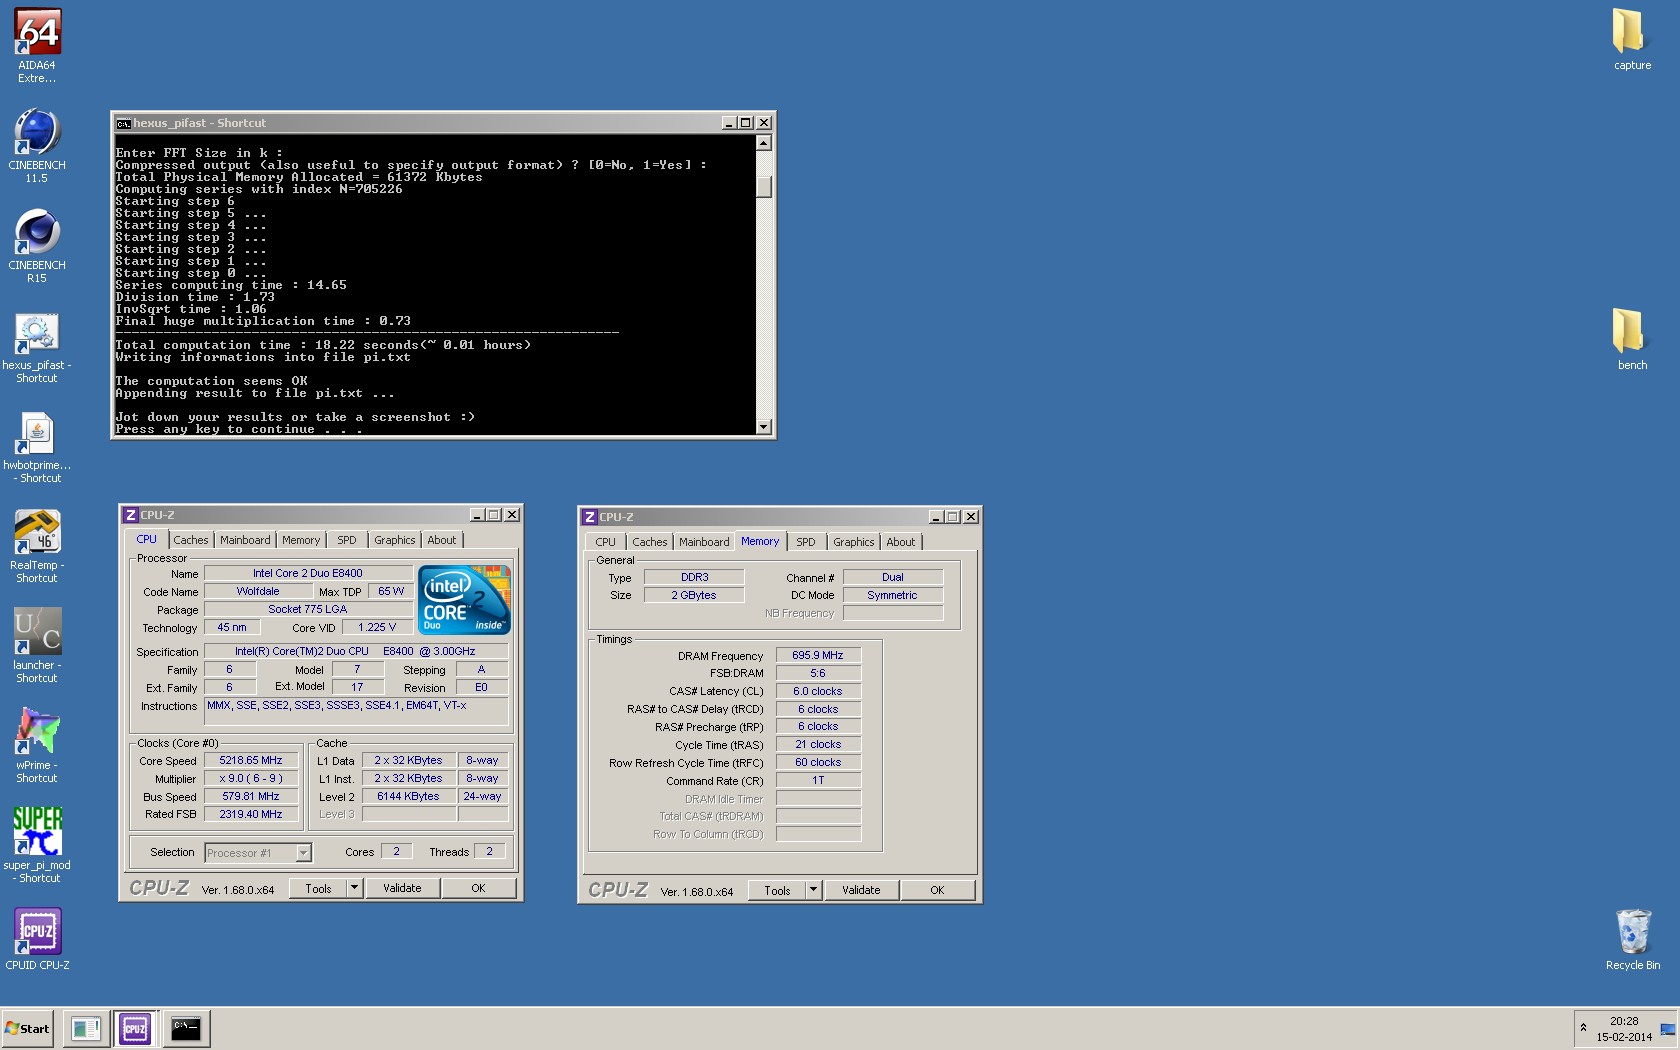Select the RealTemp shortcut on desktop
1680x1050 pixels.
(37, 547)
